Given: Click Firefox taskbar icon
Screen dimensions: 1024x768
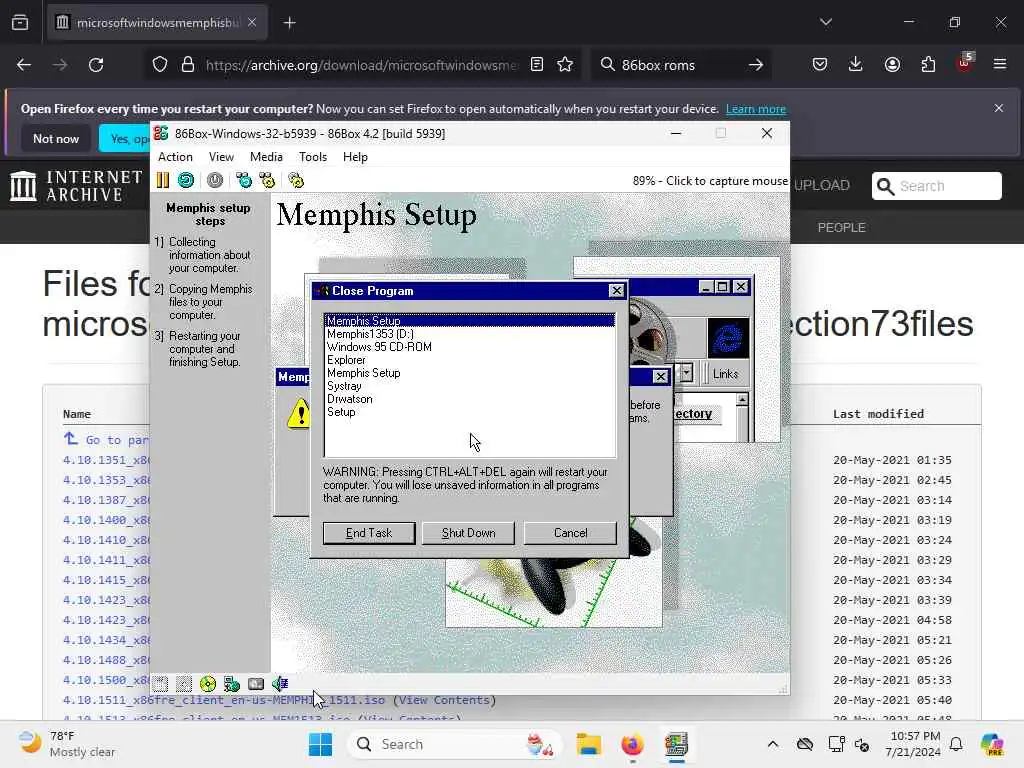Looking at the screenshot, I should tap(632, 744).
